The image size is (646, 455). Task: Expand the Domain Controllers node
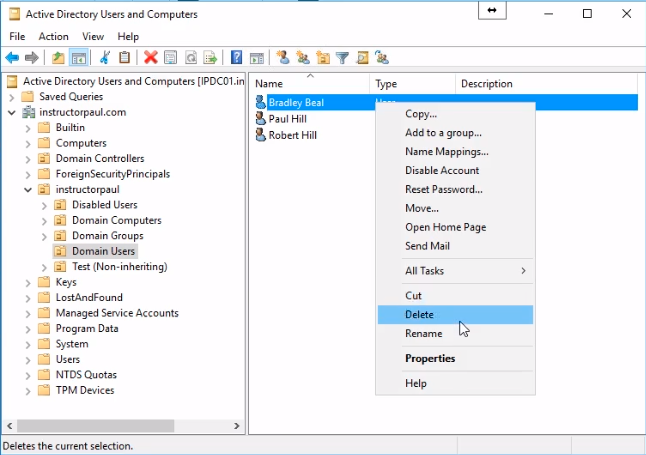tap(28, 159)
